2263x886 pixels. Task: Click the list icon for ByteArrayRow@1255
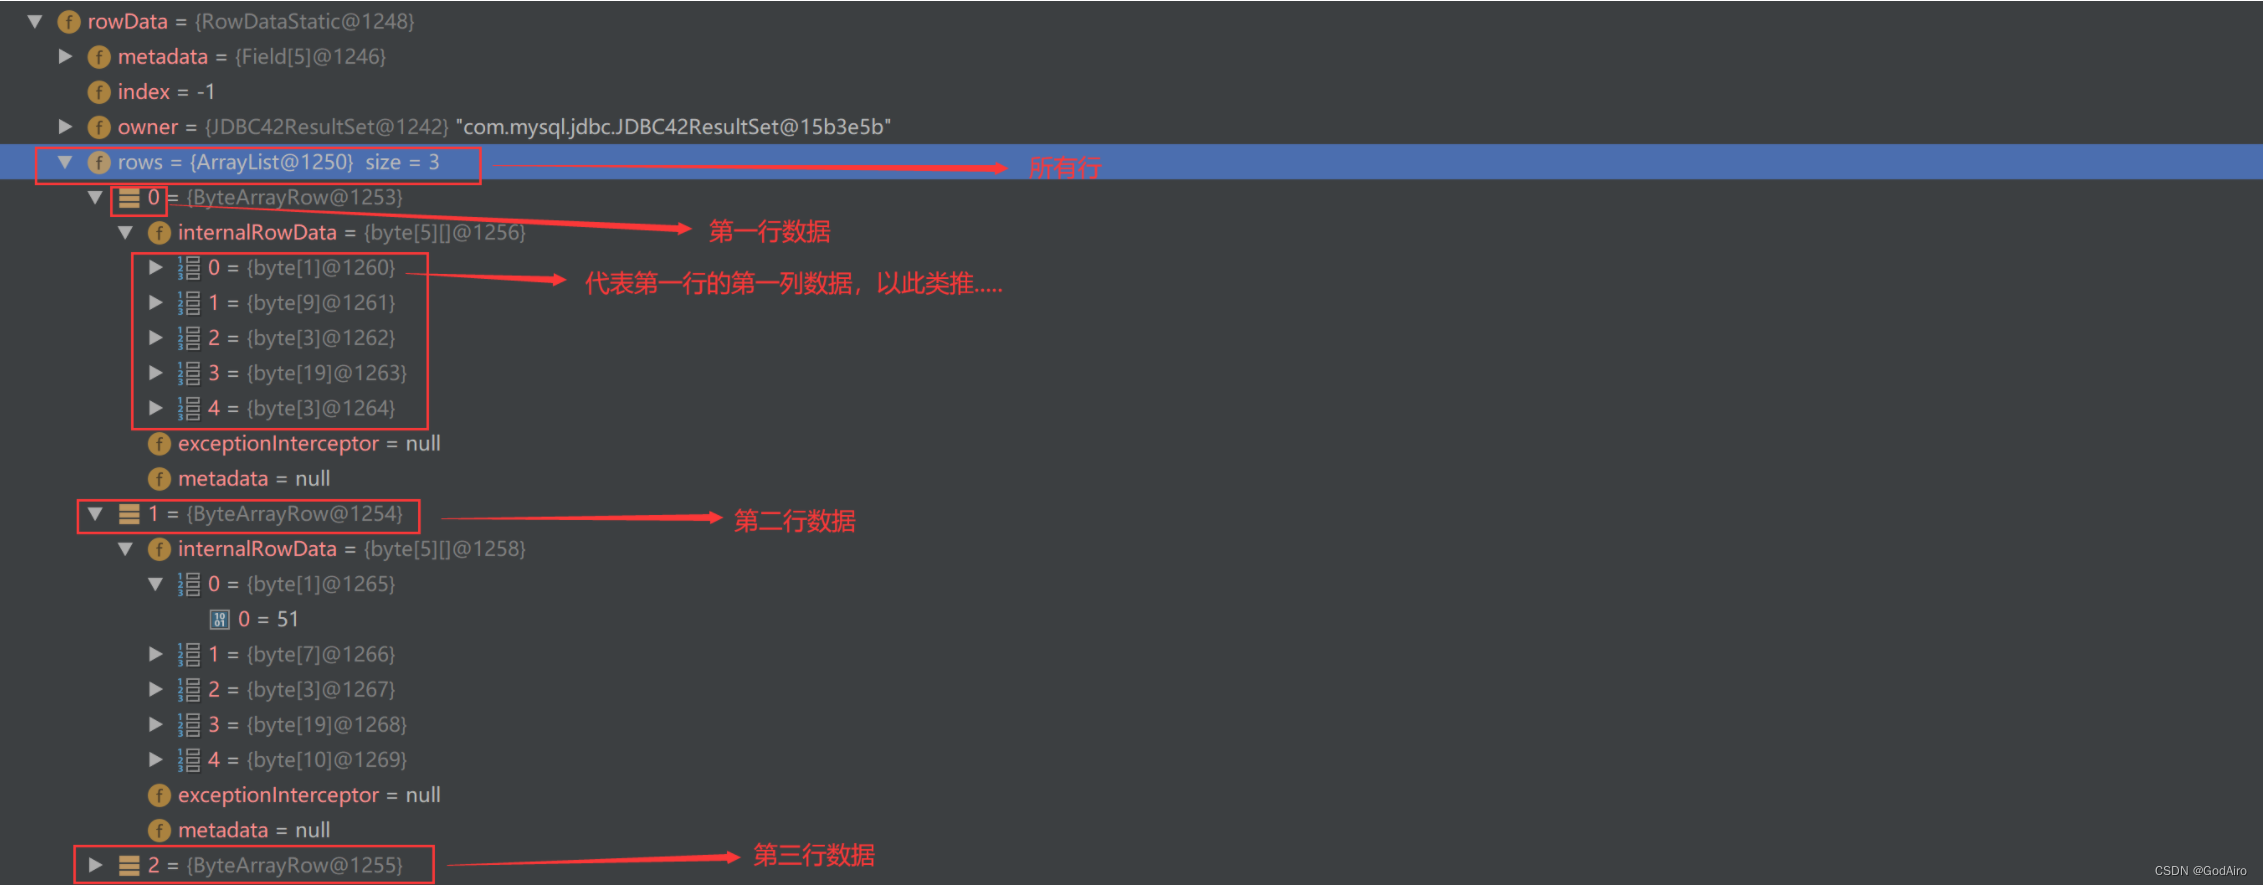(x=129, y=865)
